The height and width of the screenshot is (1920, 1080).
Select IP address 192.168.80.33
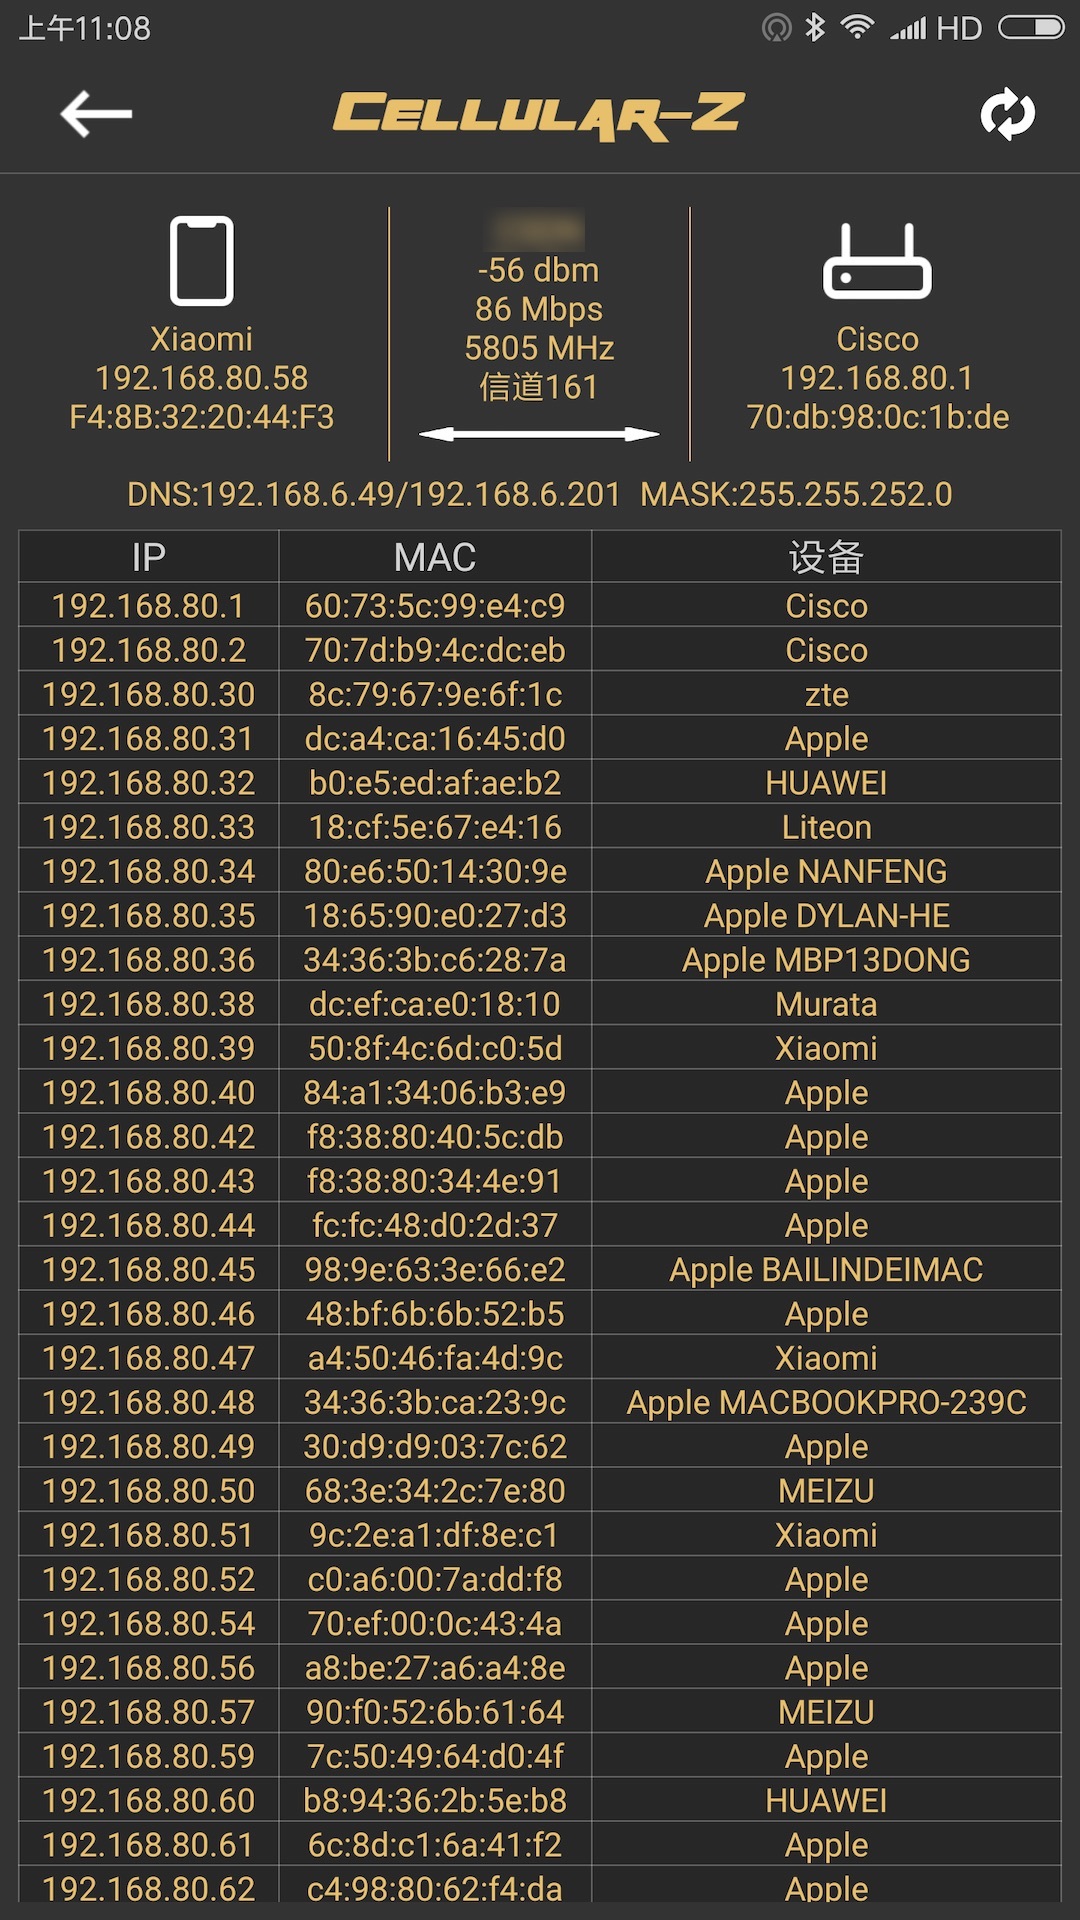pos(149,827)
